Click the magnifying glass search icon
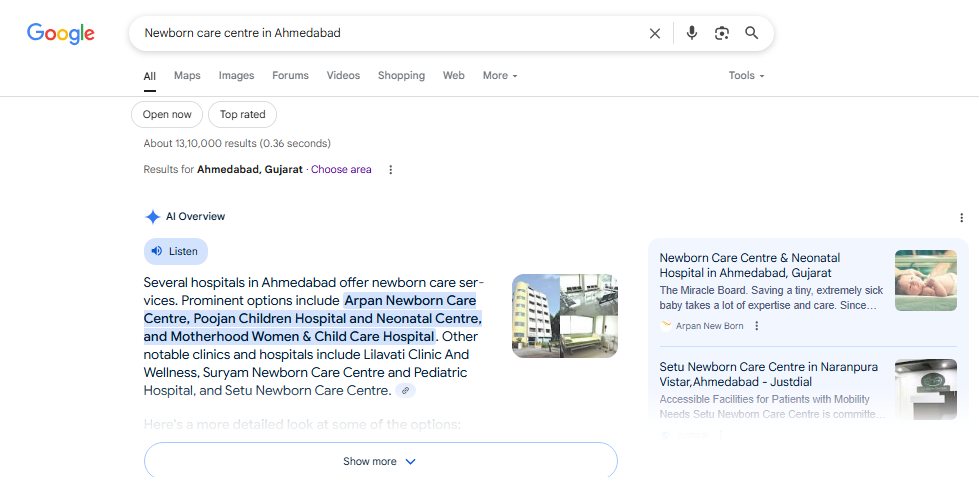Screen dimensions: 979x477 click(752, 33)
